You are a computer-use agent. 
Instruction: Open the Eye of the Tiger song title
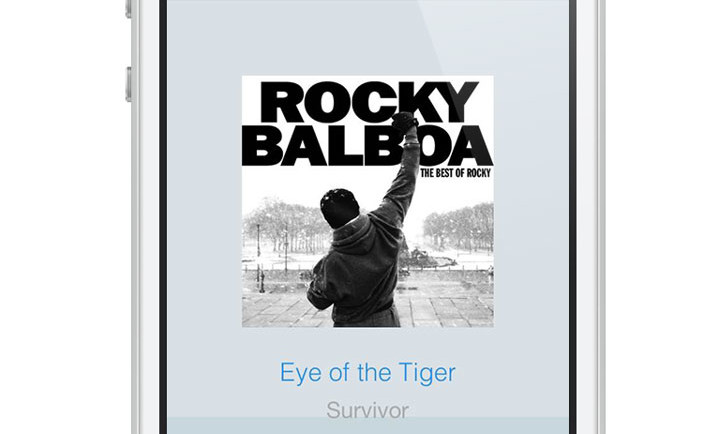coord(368,373)
